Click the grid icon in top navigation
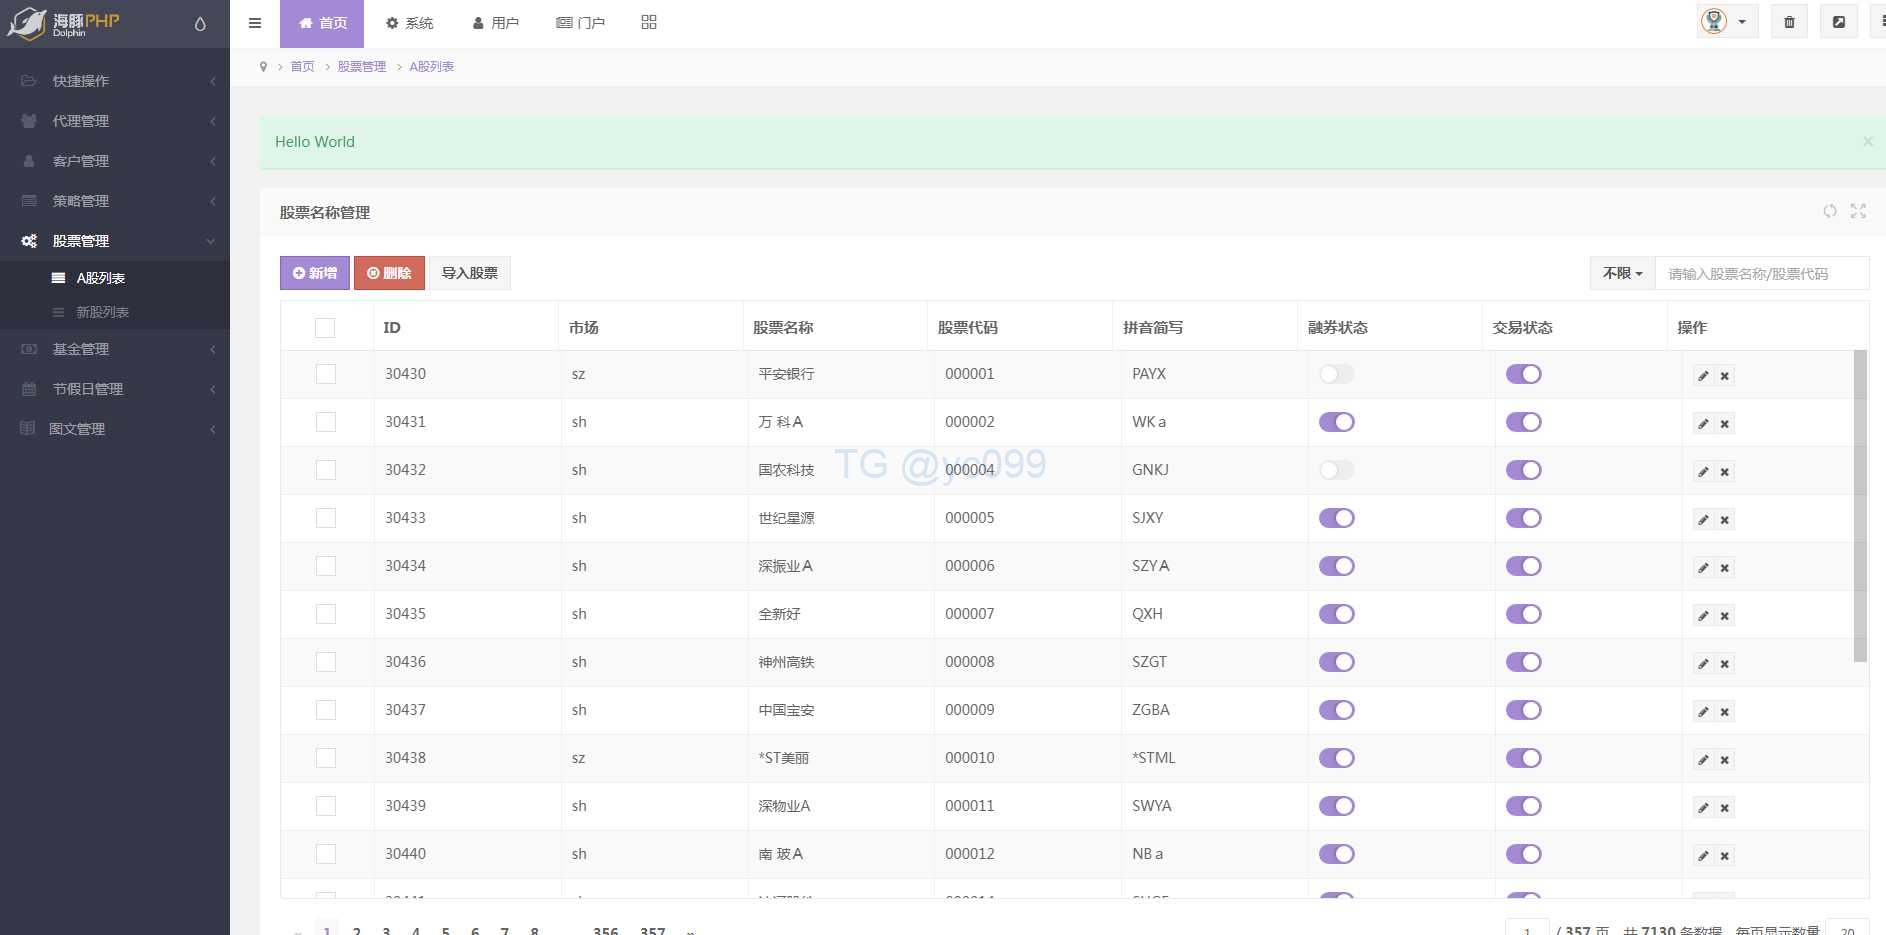 tap(648, 22)
